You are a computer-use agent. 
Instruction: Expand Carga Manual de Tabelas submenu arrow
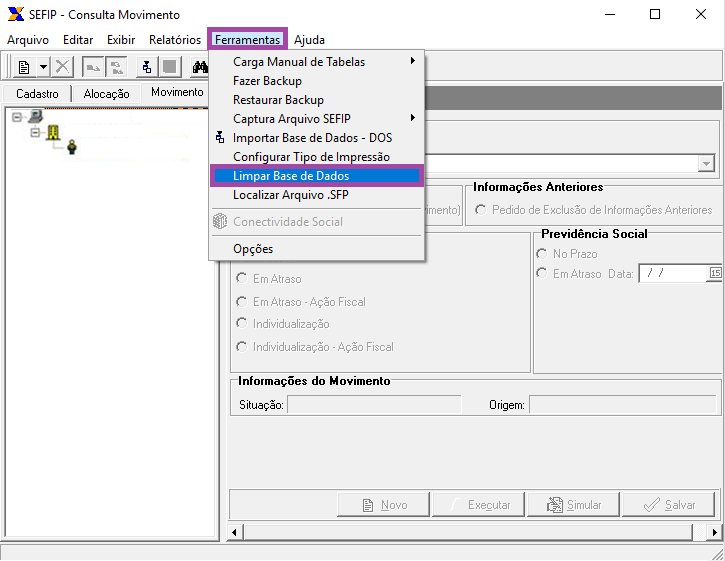(x=412, y=61)
